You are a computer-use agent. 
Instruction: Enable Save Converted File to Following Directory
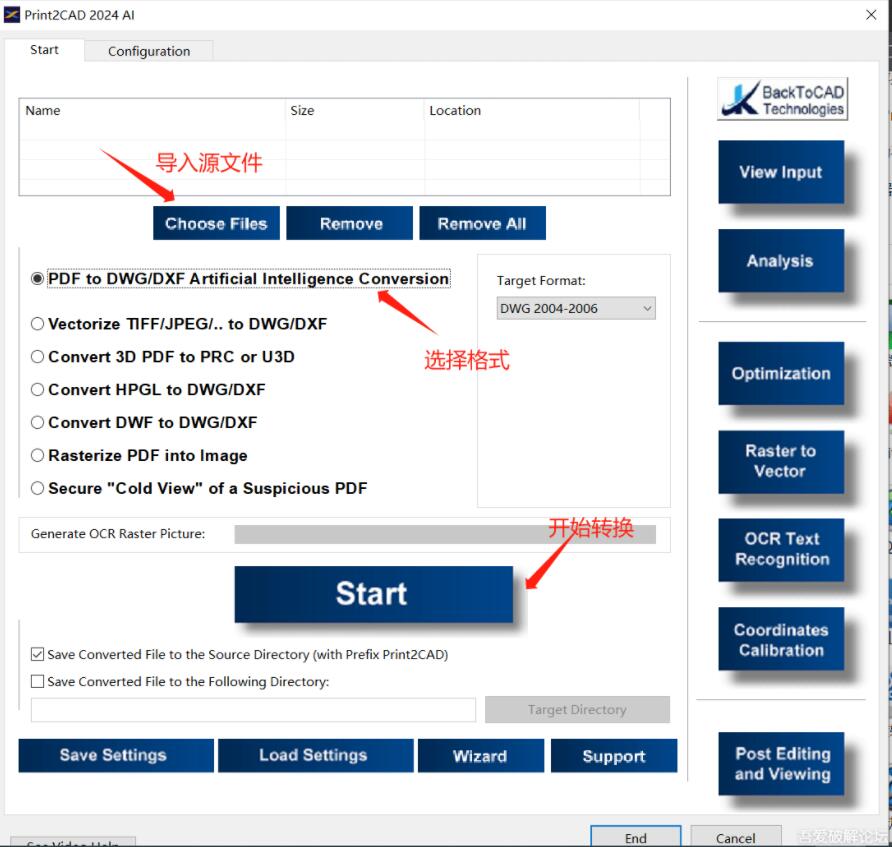(38, 682)
